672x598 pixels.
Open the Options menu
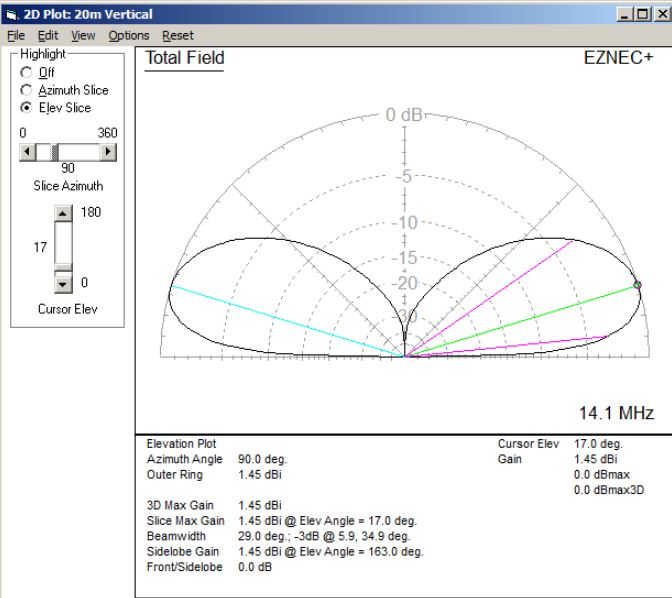[x=129, y=36]
